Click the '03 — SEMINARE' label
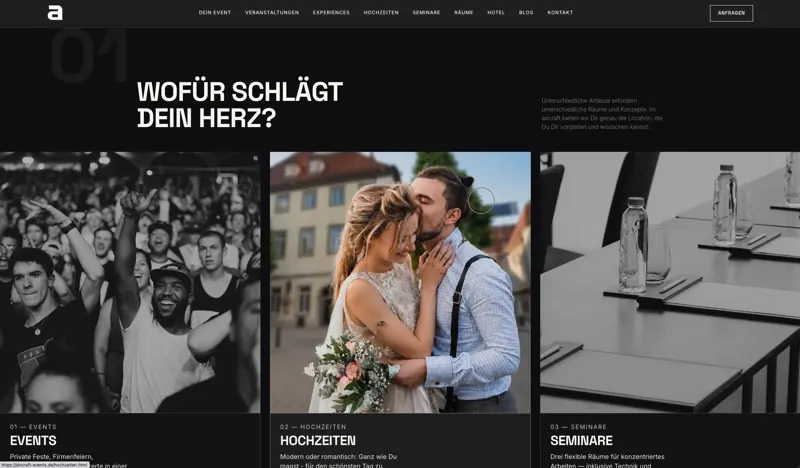The image size is (800, 468). 579,427
